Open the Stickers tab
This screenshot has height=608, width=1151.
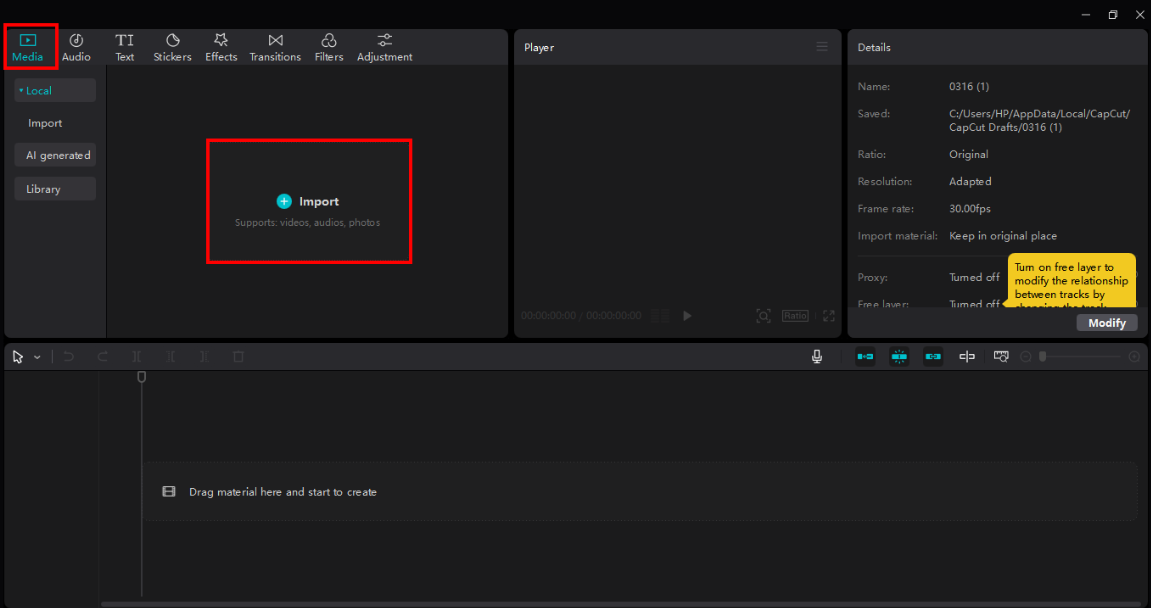[173, 47]
